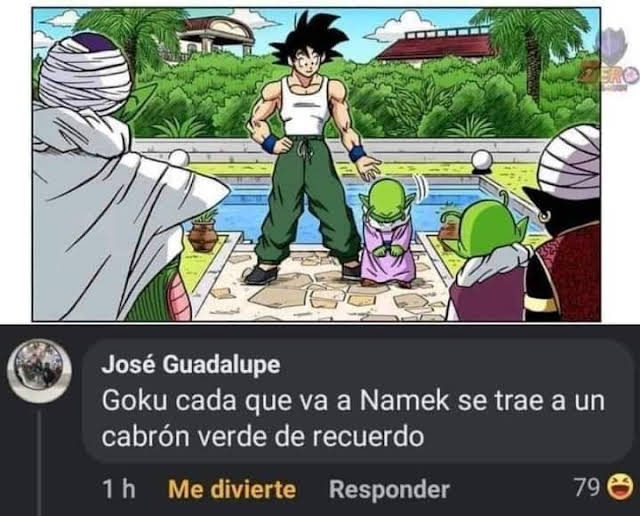This screenshot has width=640, height=516.
Task: Open the '1 h' comment timestamp
Action: click(x=119, y=489)
